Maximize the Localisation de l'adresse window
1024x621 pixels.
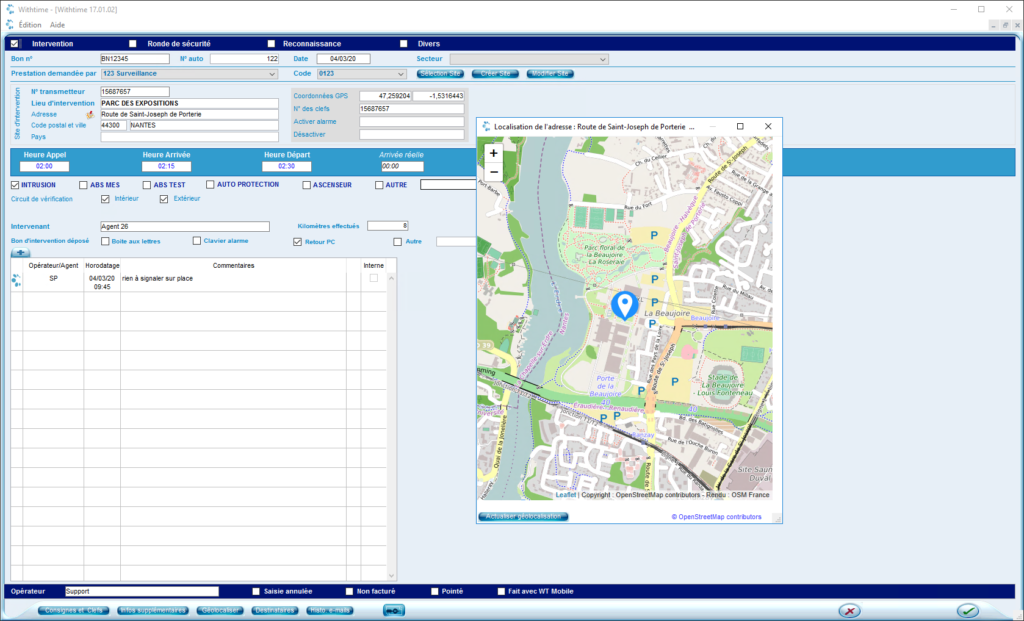pos(740,126)
